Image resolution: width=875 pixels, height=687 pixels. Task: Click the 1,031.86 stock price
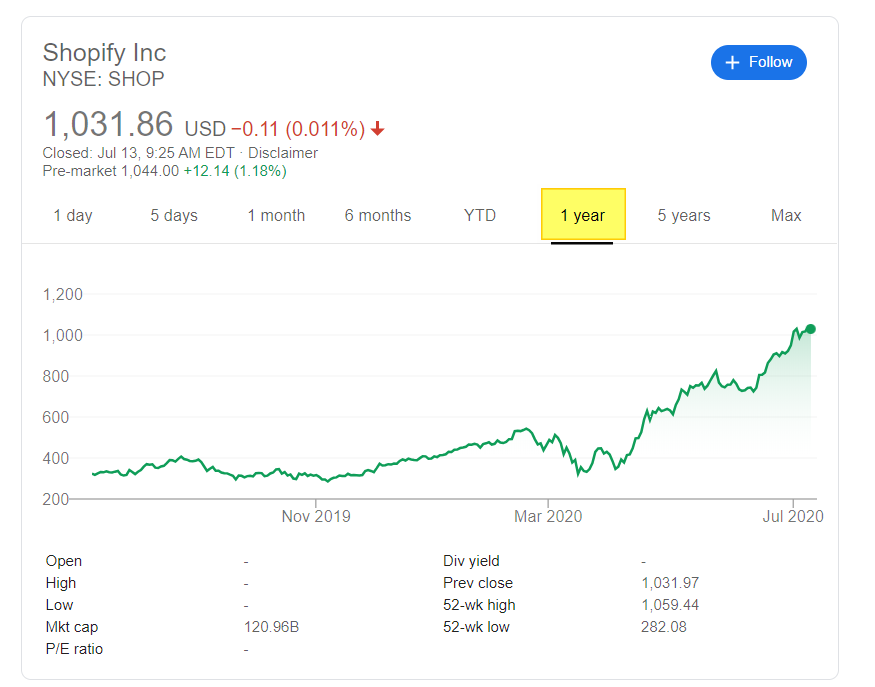[x=108, y=124]
